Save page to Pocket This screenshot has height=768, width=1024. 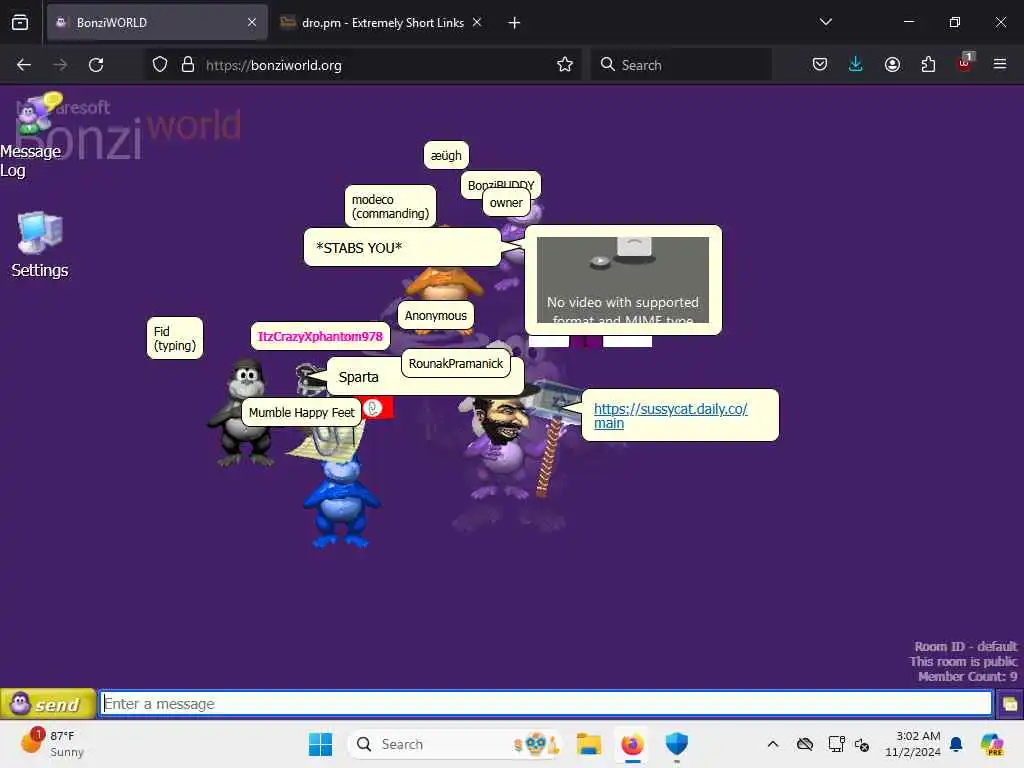[820, 64]
